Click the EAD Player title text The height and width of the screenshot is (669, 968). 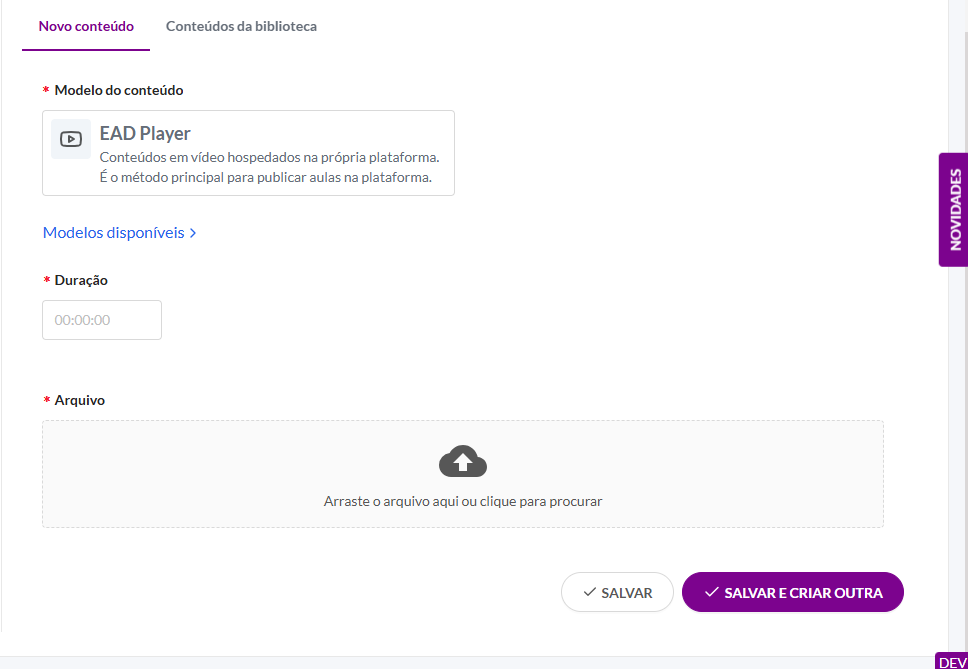click(x=145, y=133)
